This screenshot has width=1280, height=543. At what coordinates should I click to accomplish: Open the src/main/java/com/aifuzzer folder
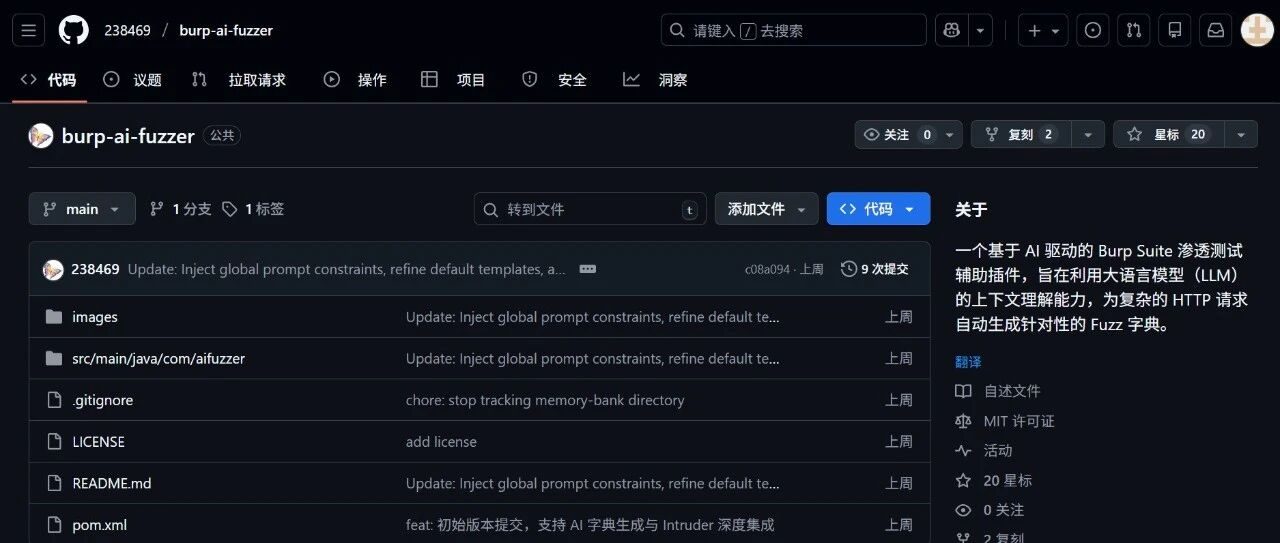pos(158,358)
